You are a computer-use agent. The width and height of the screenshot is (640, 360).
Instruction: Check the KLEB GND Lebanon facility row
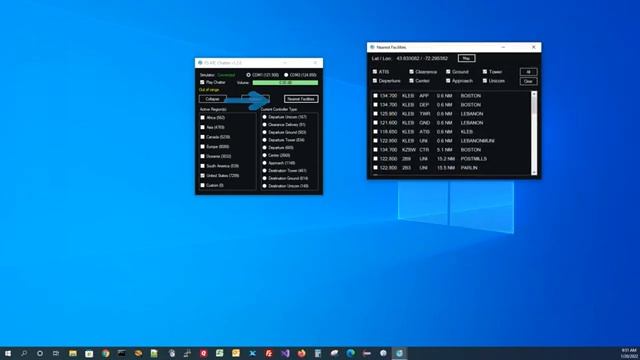click(376, 123)
